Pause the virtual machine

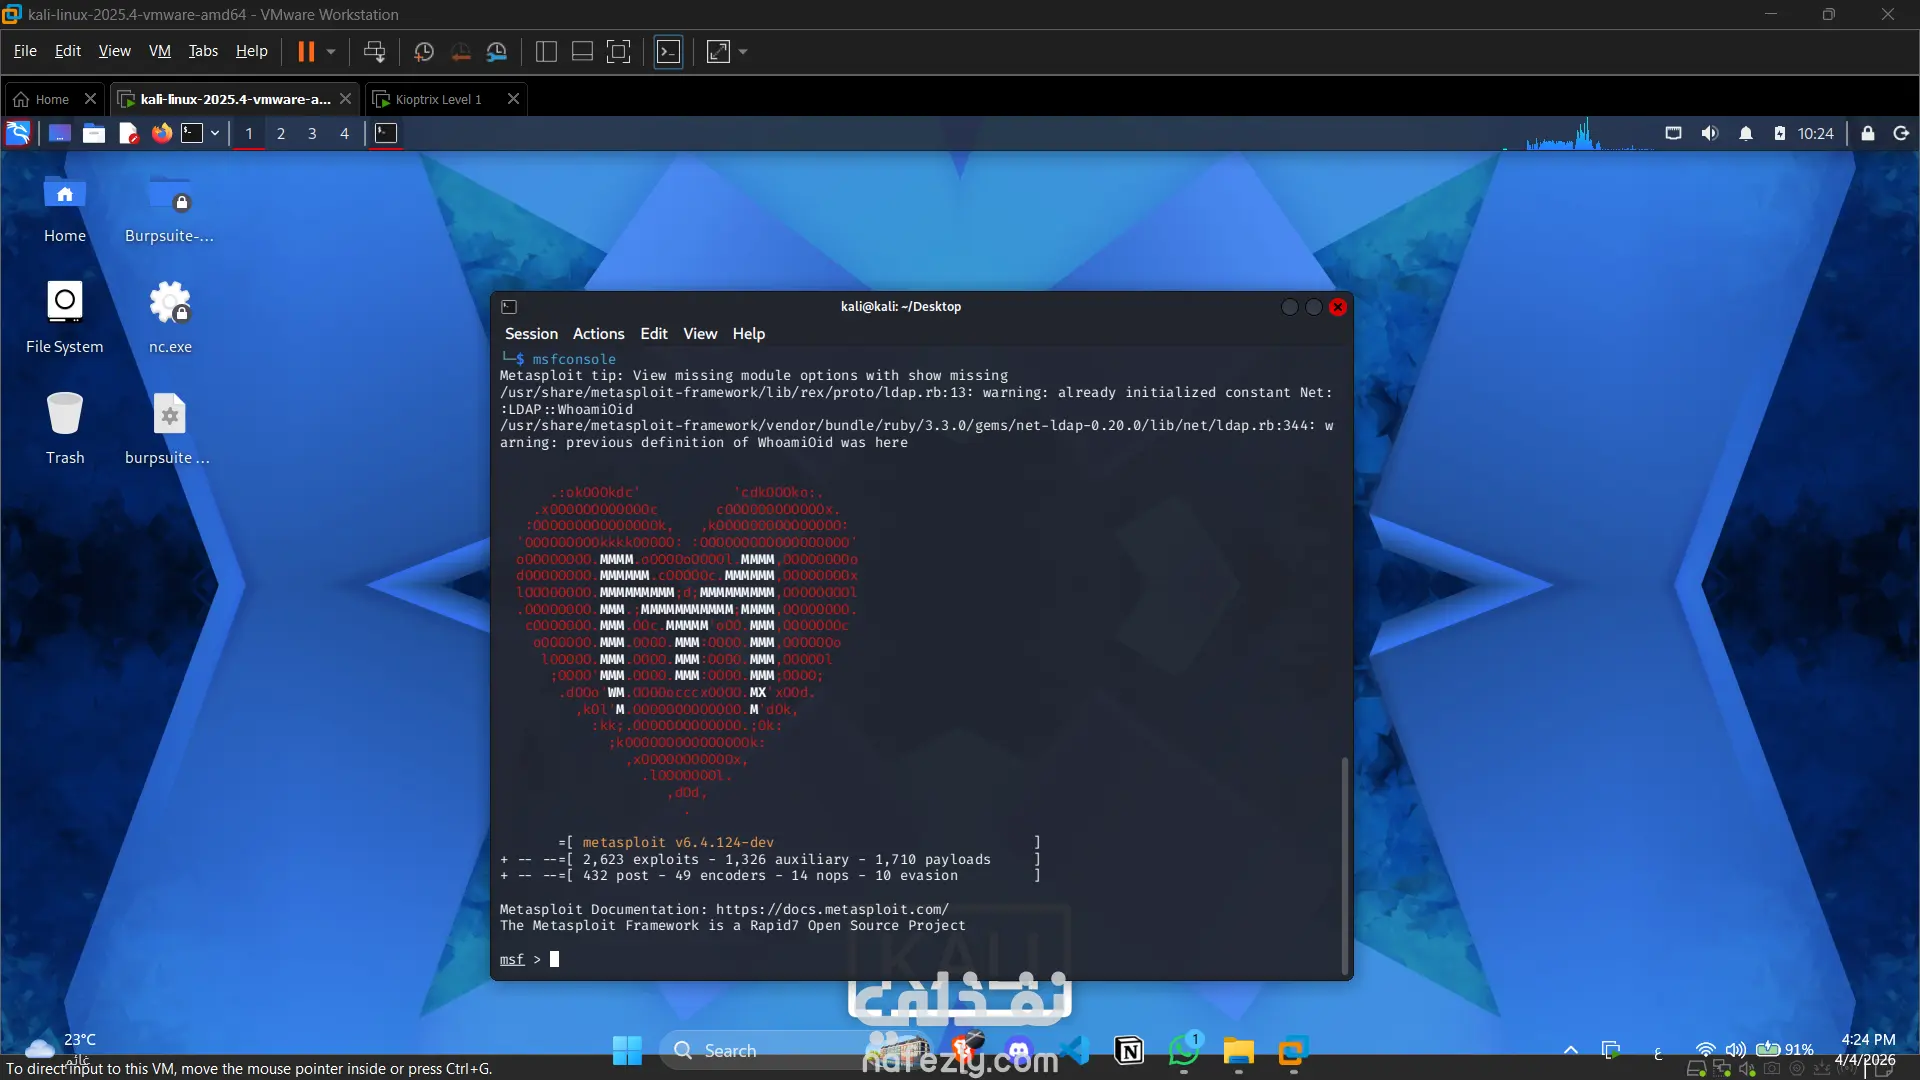pyautogui.click(x=306, y=52)
